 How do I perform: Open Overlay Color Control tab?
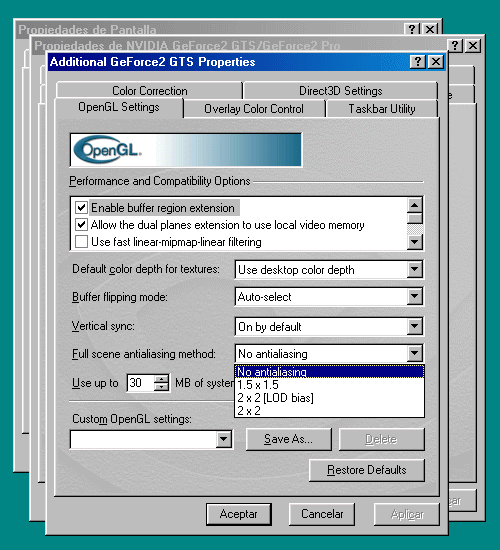point(254,109)
